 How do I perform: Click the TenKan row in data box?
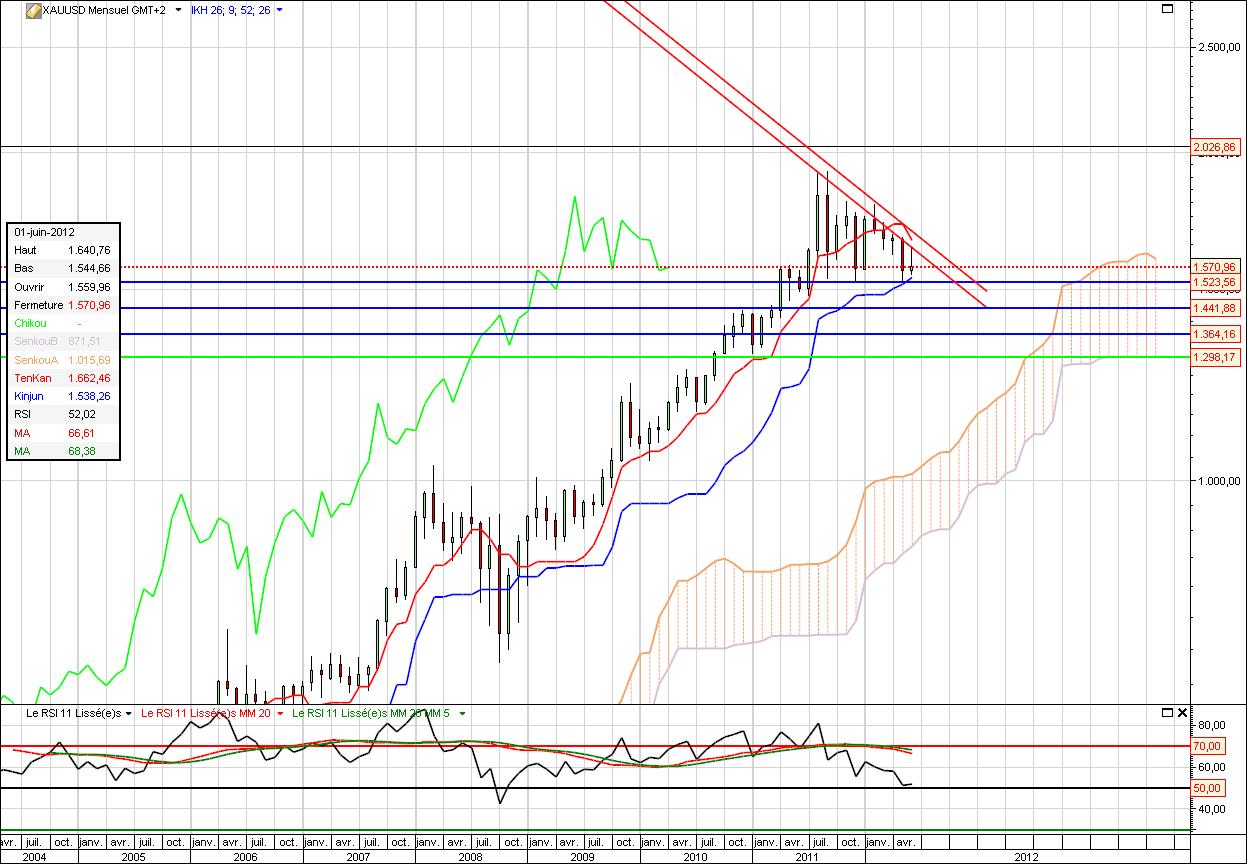click(62, 378)
